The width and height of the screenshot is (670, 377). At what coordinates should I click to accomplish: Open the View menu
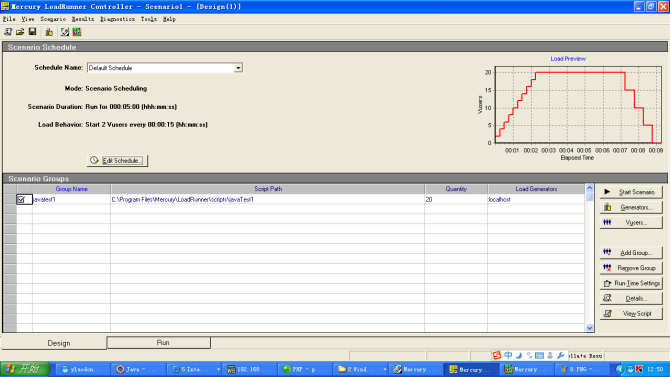pos(28,19)
